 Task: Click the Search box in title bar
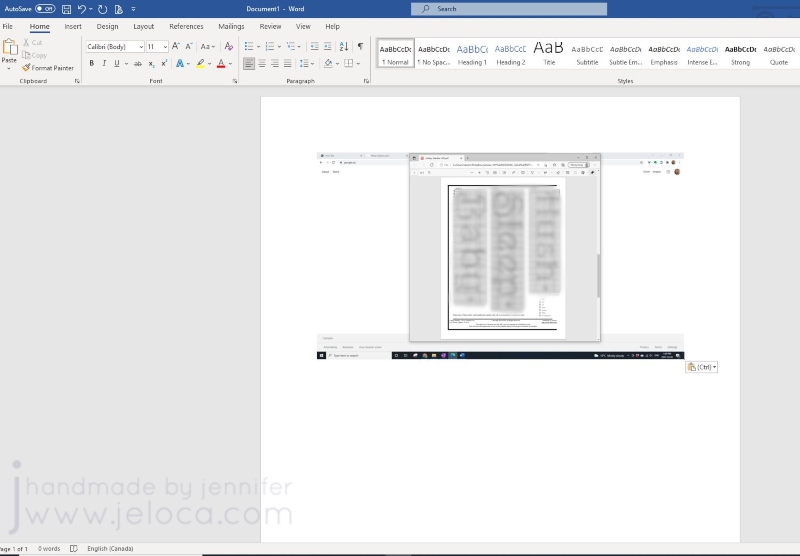point(509,8)
